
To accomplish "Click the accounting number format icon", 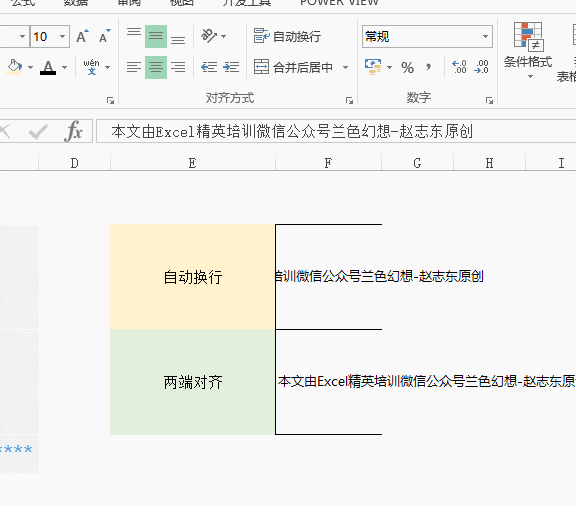I will (x=372, y=67).
